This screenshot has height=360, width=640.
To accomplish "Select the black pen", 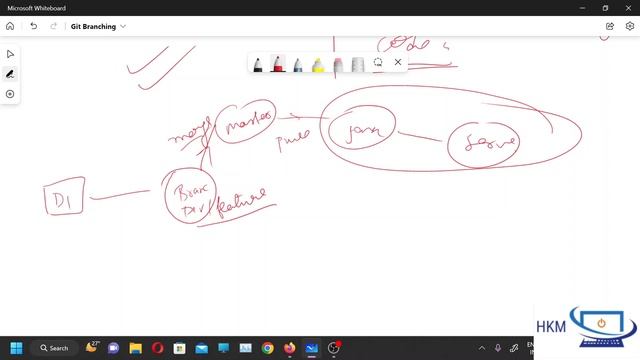I will click(258, 64).
